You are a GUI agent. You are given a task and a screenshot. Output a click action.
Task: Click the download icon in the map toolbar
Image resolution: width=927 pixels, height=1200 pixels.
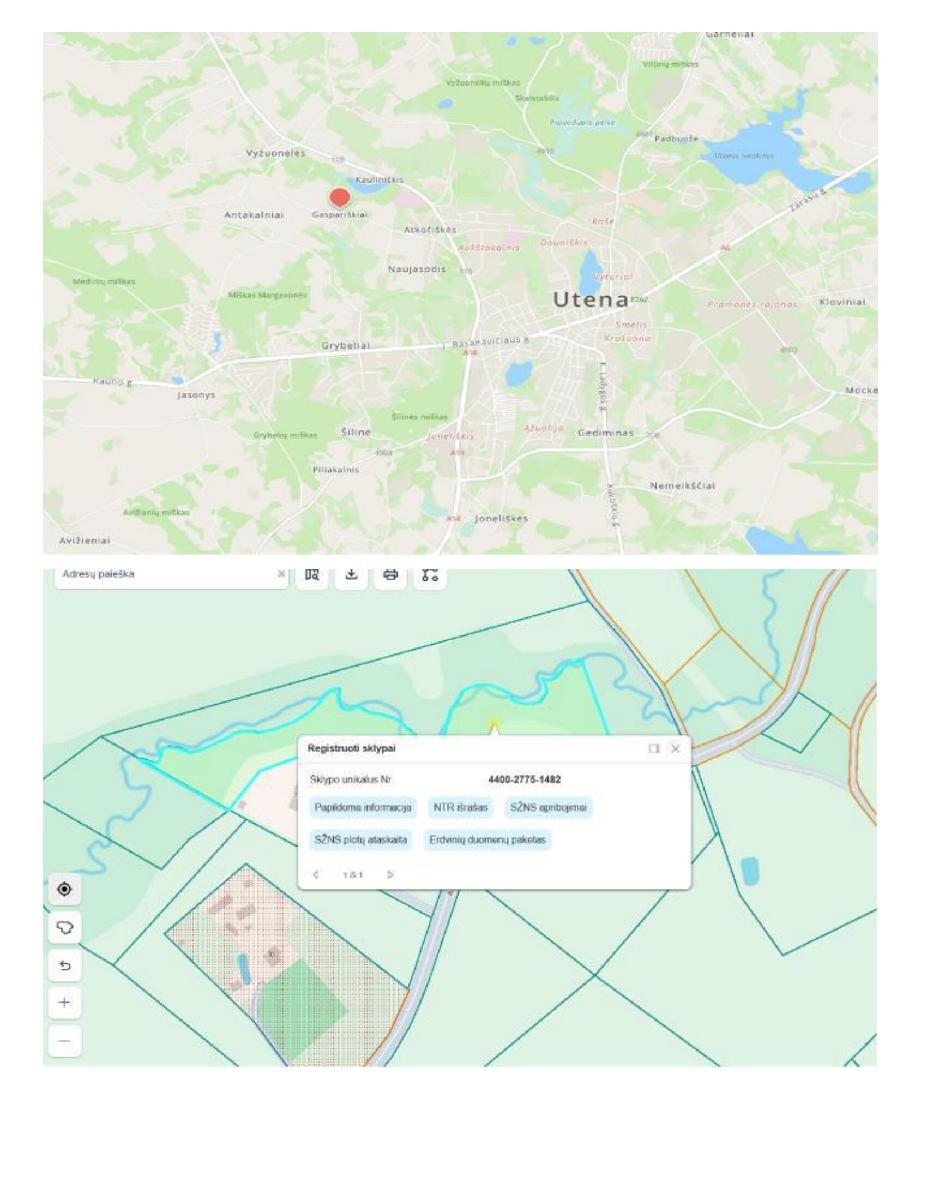[x=352, y=575]
